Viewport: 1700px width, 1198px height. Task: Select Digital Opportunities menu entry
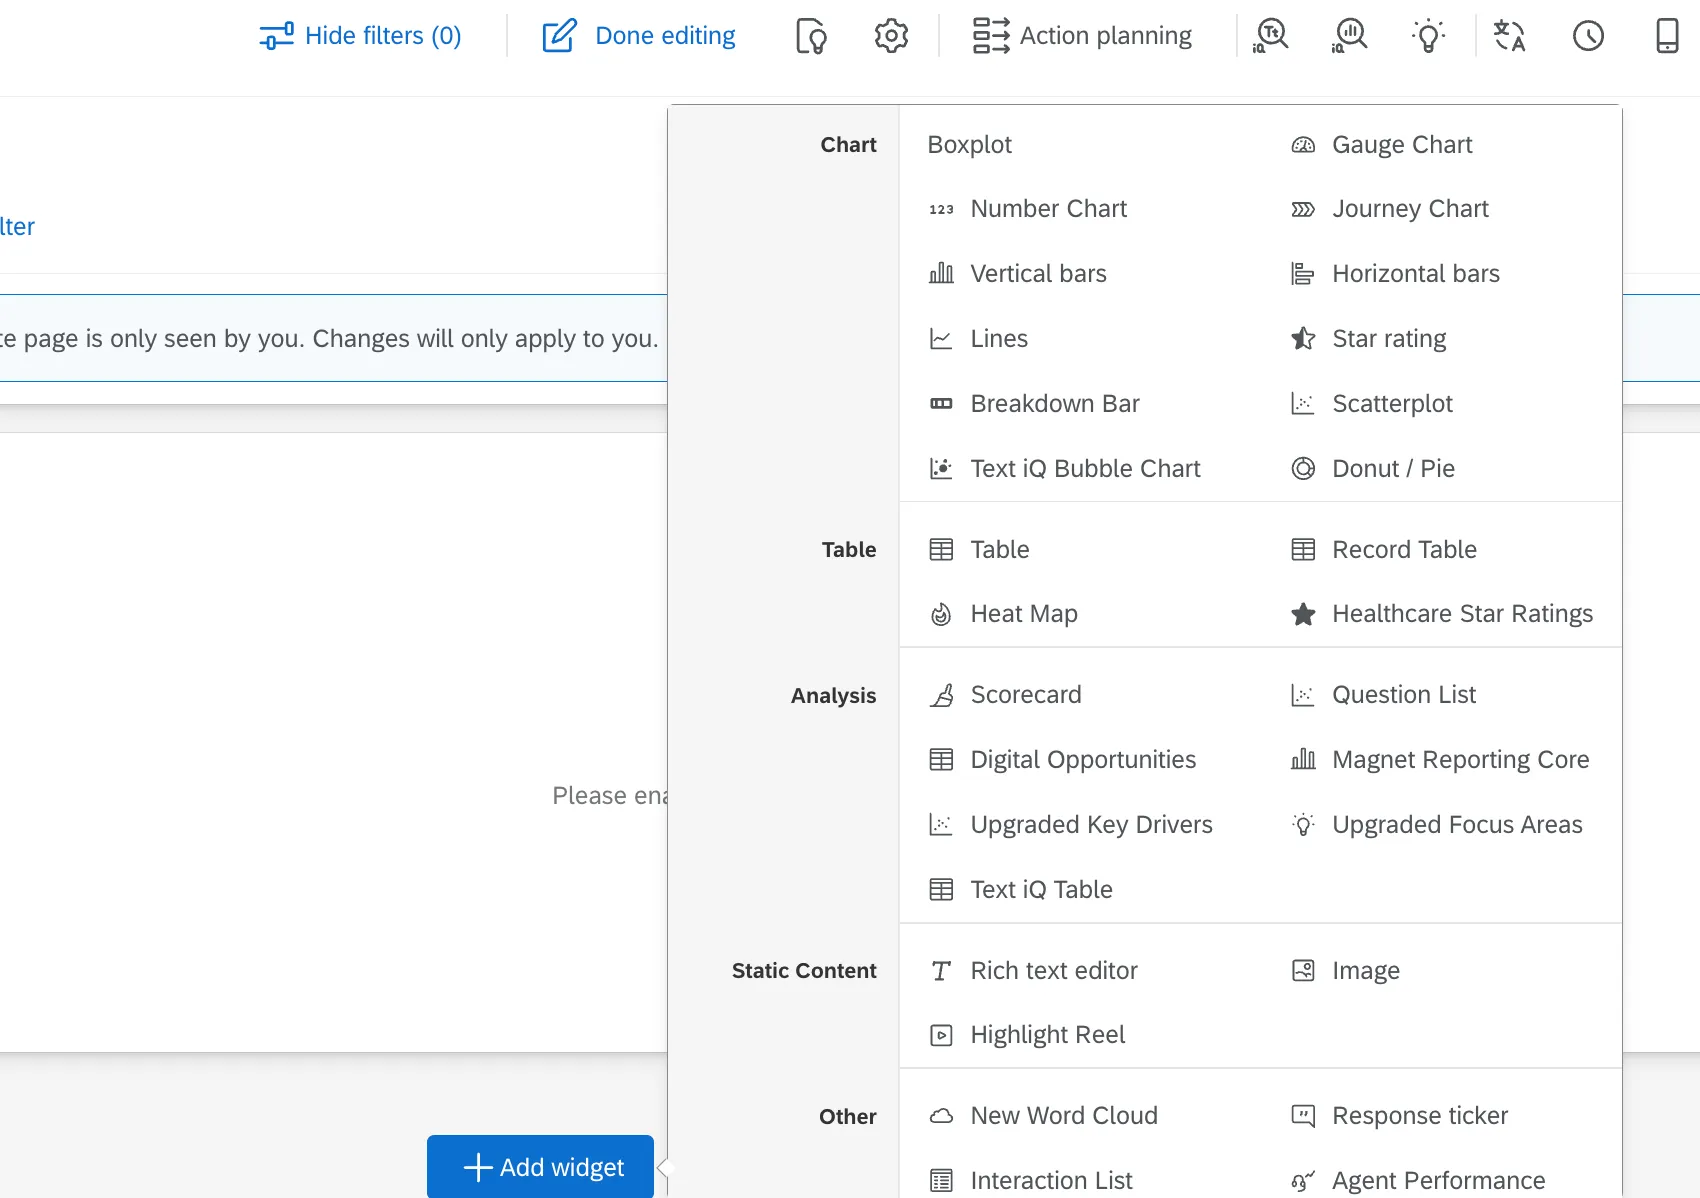click(1062, 760)
